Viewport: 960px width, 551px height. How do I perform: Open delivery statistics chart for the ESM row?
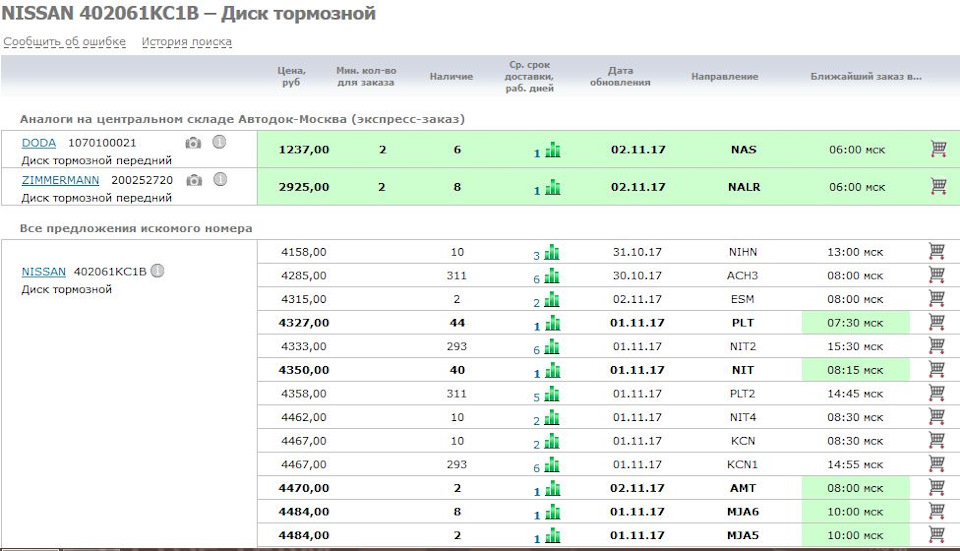click(552, 299)
